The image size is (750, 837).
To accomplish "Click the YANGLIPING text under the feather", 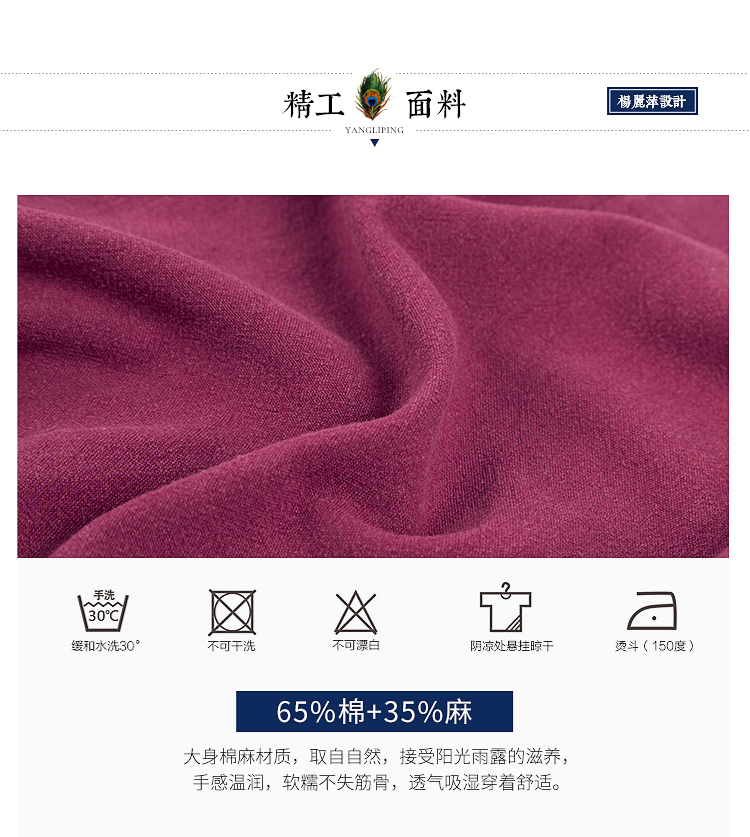I will click(374, 130).
